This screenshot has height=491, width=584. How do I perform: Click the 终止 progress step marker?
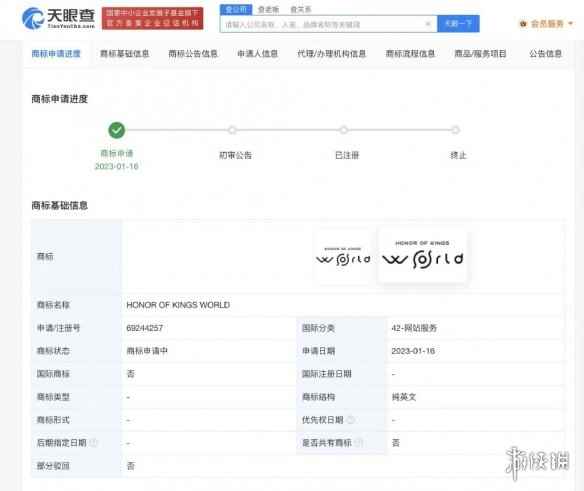click(455, 130)
